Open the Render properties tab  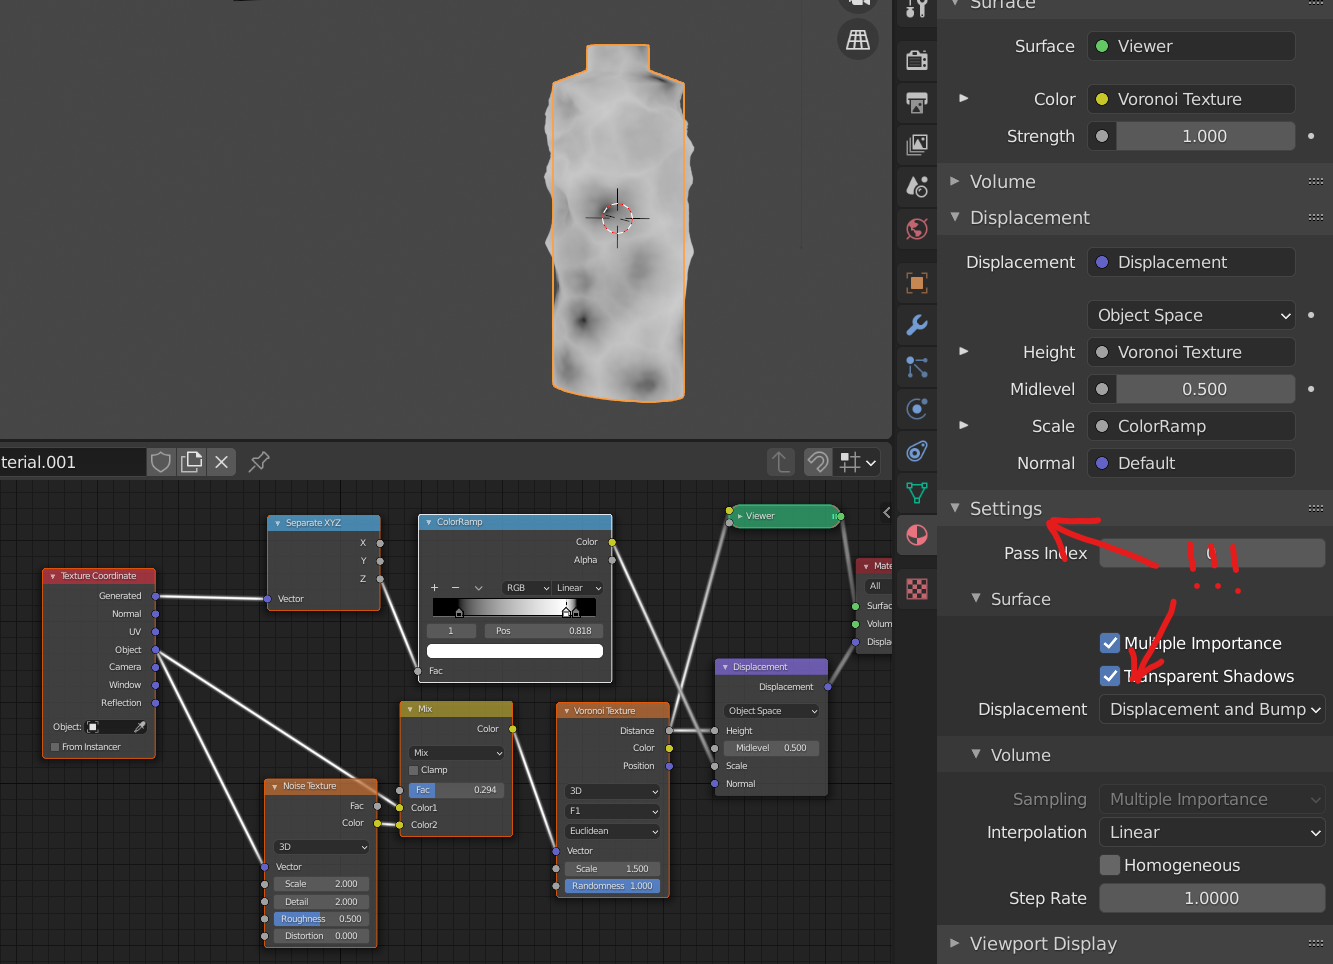click(x=916, y=60)
